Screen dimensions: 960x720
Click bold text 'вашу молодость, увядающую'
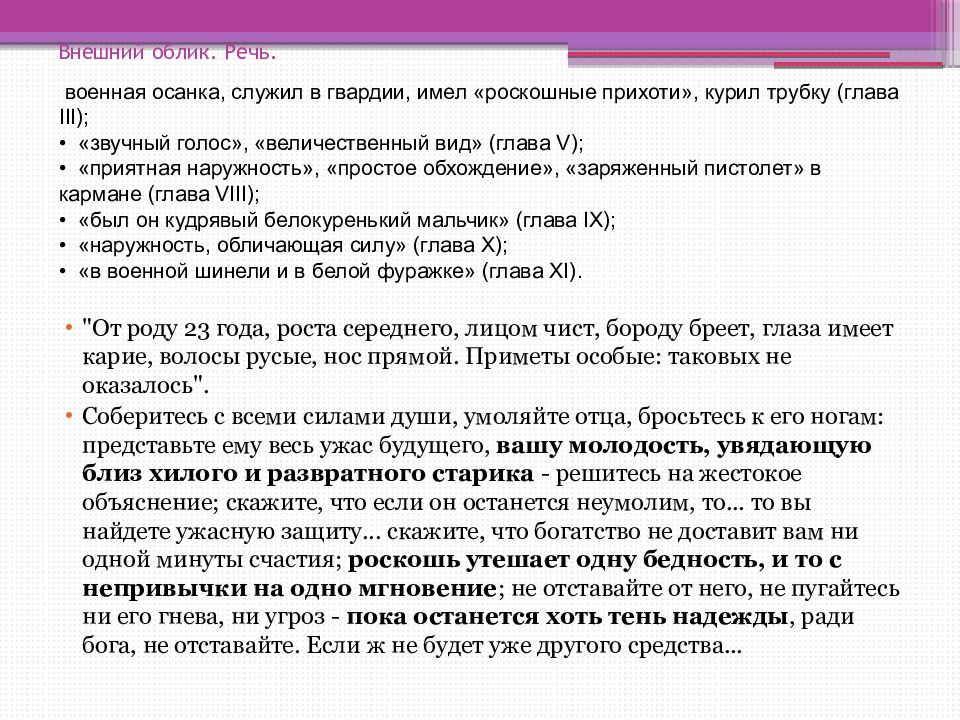(x=683, y=446)
